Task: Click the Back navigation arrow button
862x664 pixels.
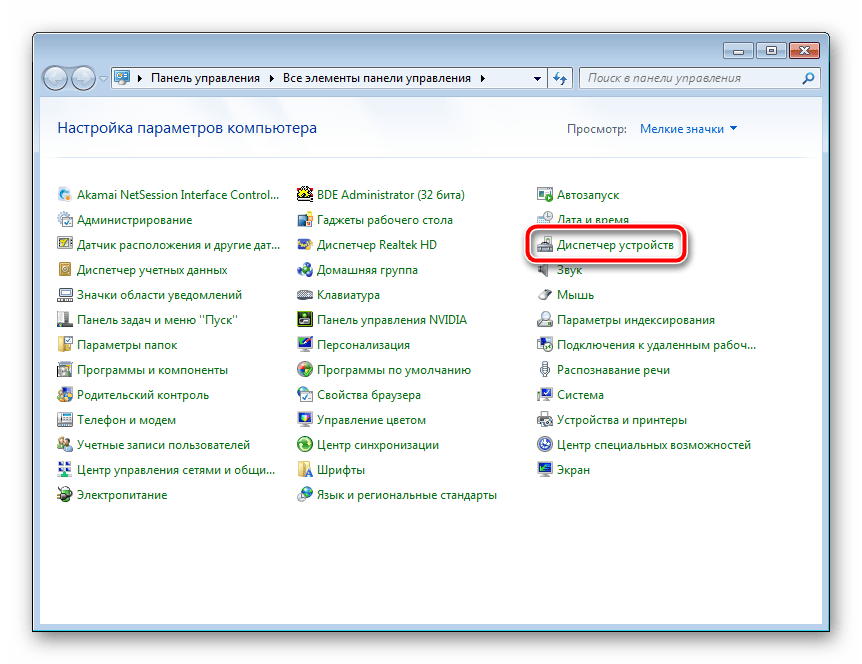Action: pyautogui.click(x=56, y=78)
